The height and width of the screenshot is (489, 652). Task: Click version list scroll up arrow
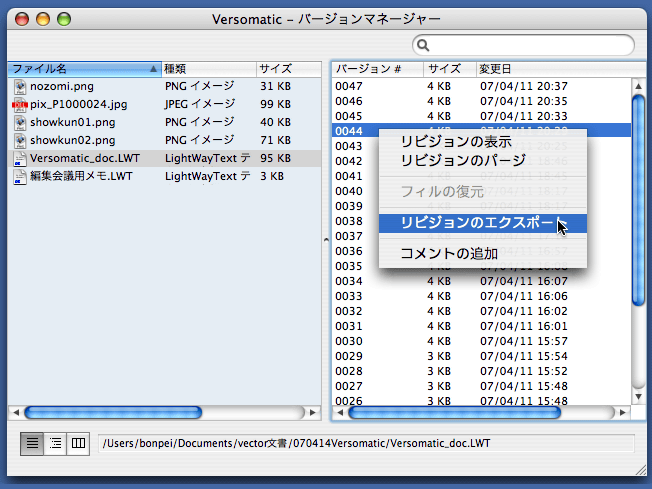pos(638,86)
